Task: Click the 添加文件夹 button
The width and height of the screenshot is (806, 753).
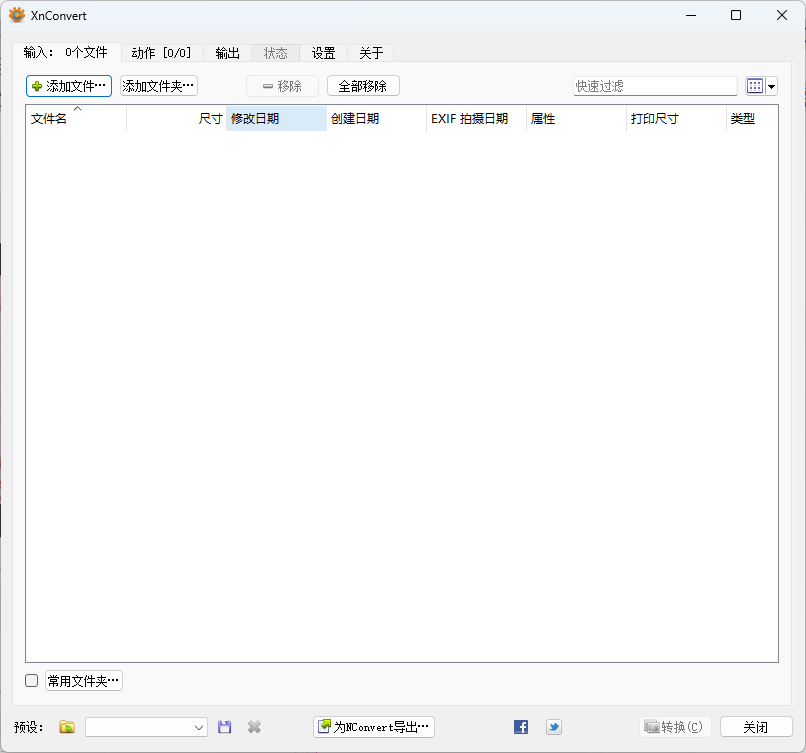Action: click(x=159, y=86)
